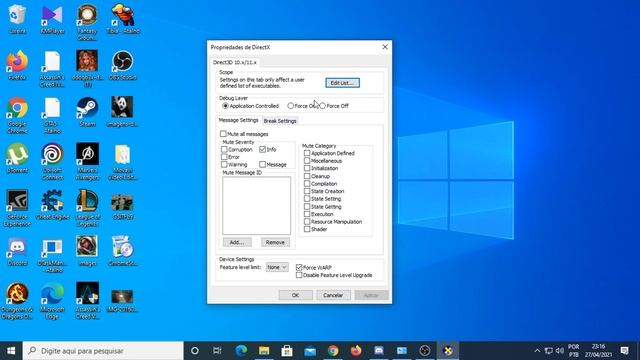The width and height of the screenshot is (640, 360).
Task: Check the Compilation category checkbox
Action: click(307, 184)
